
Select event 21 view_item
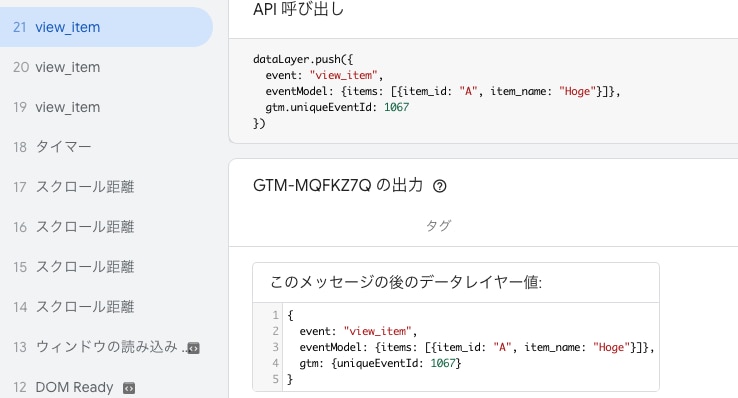(x=105, y=27)
